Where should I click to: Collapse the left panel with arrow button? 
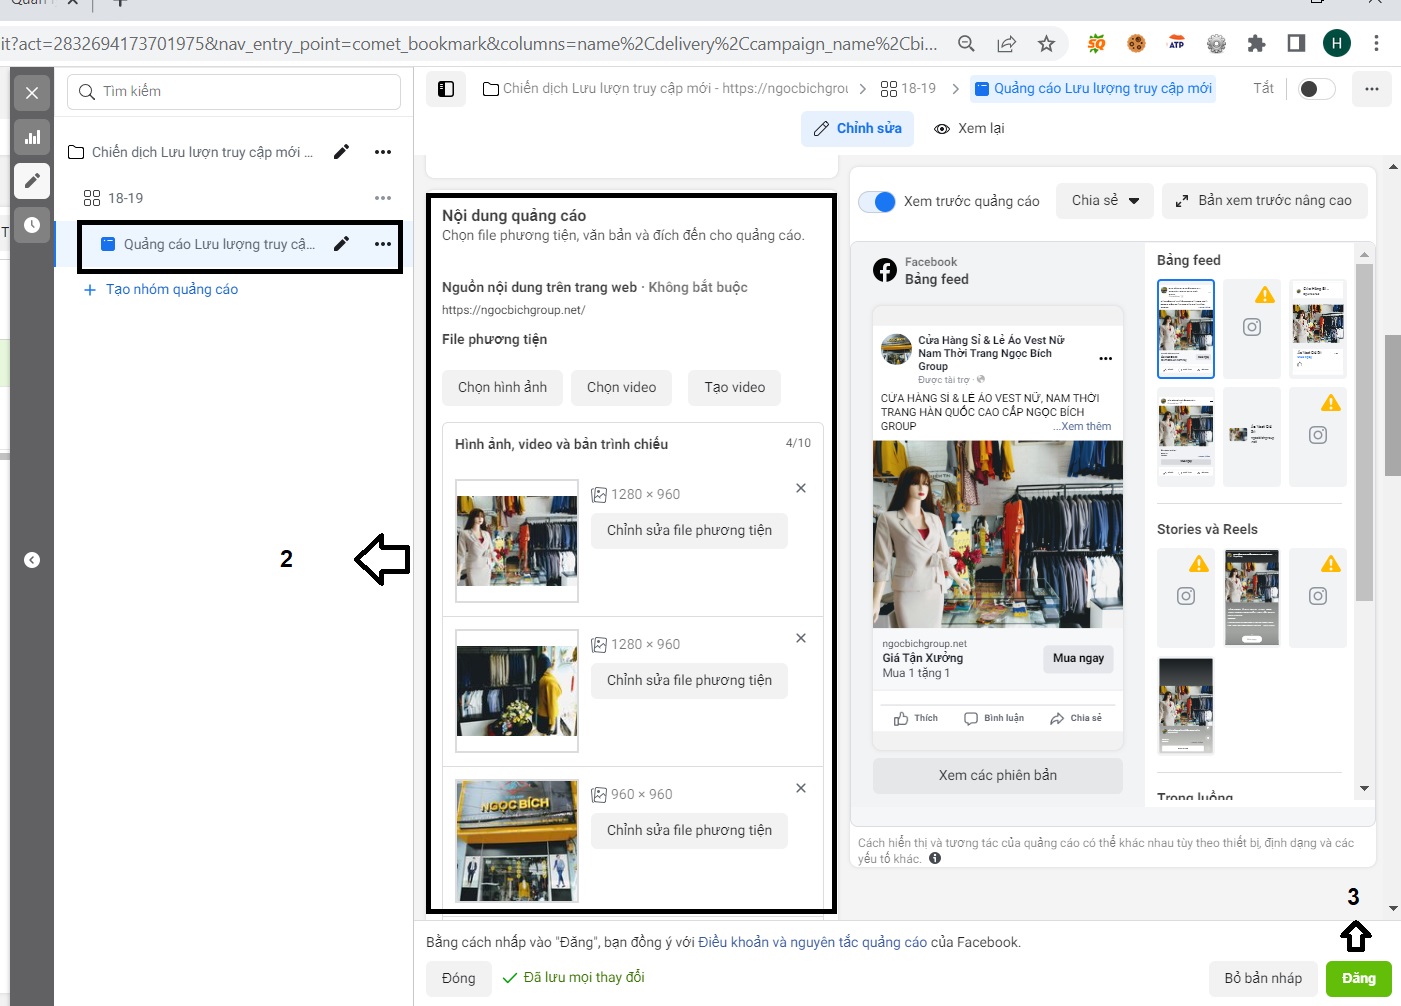coord(32,560)
